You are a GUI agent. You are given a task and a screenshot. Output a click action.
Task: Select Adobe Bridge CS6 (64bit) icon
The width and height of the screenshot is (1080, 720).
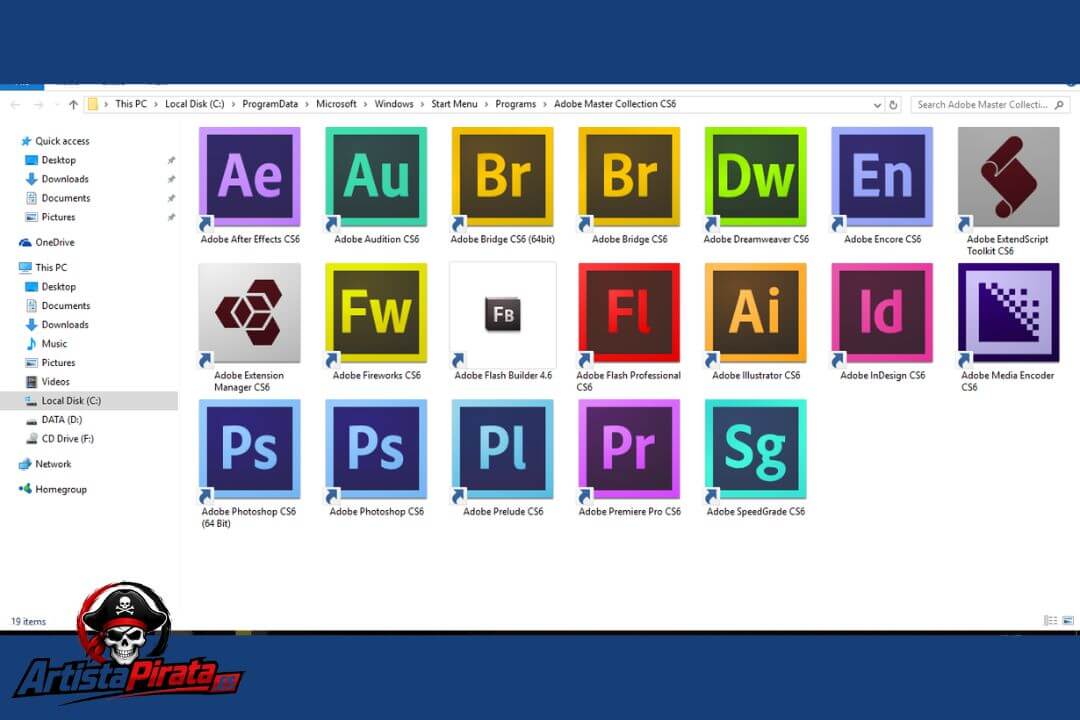tap(503, 177)
